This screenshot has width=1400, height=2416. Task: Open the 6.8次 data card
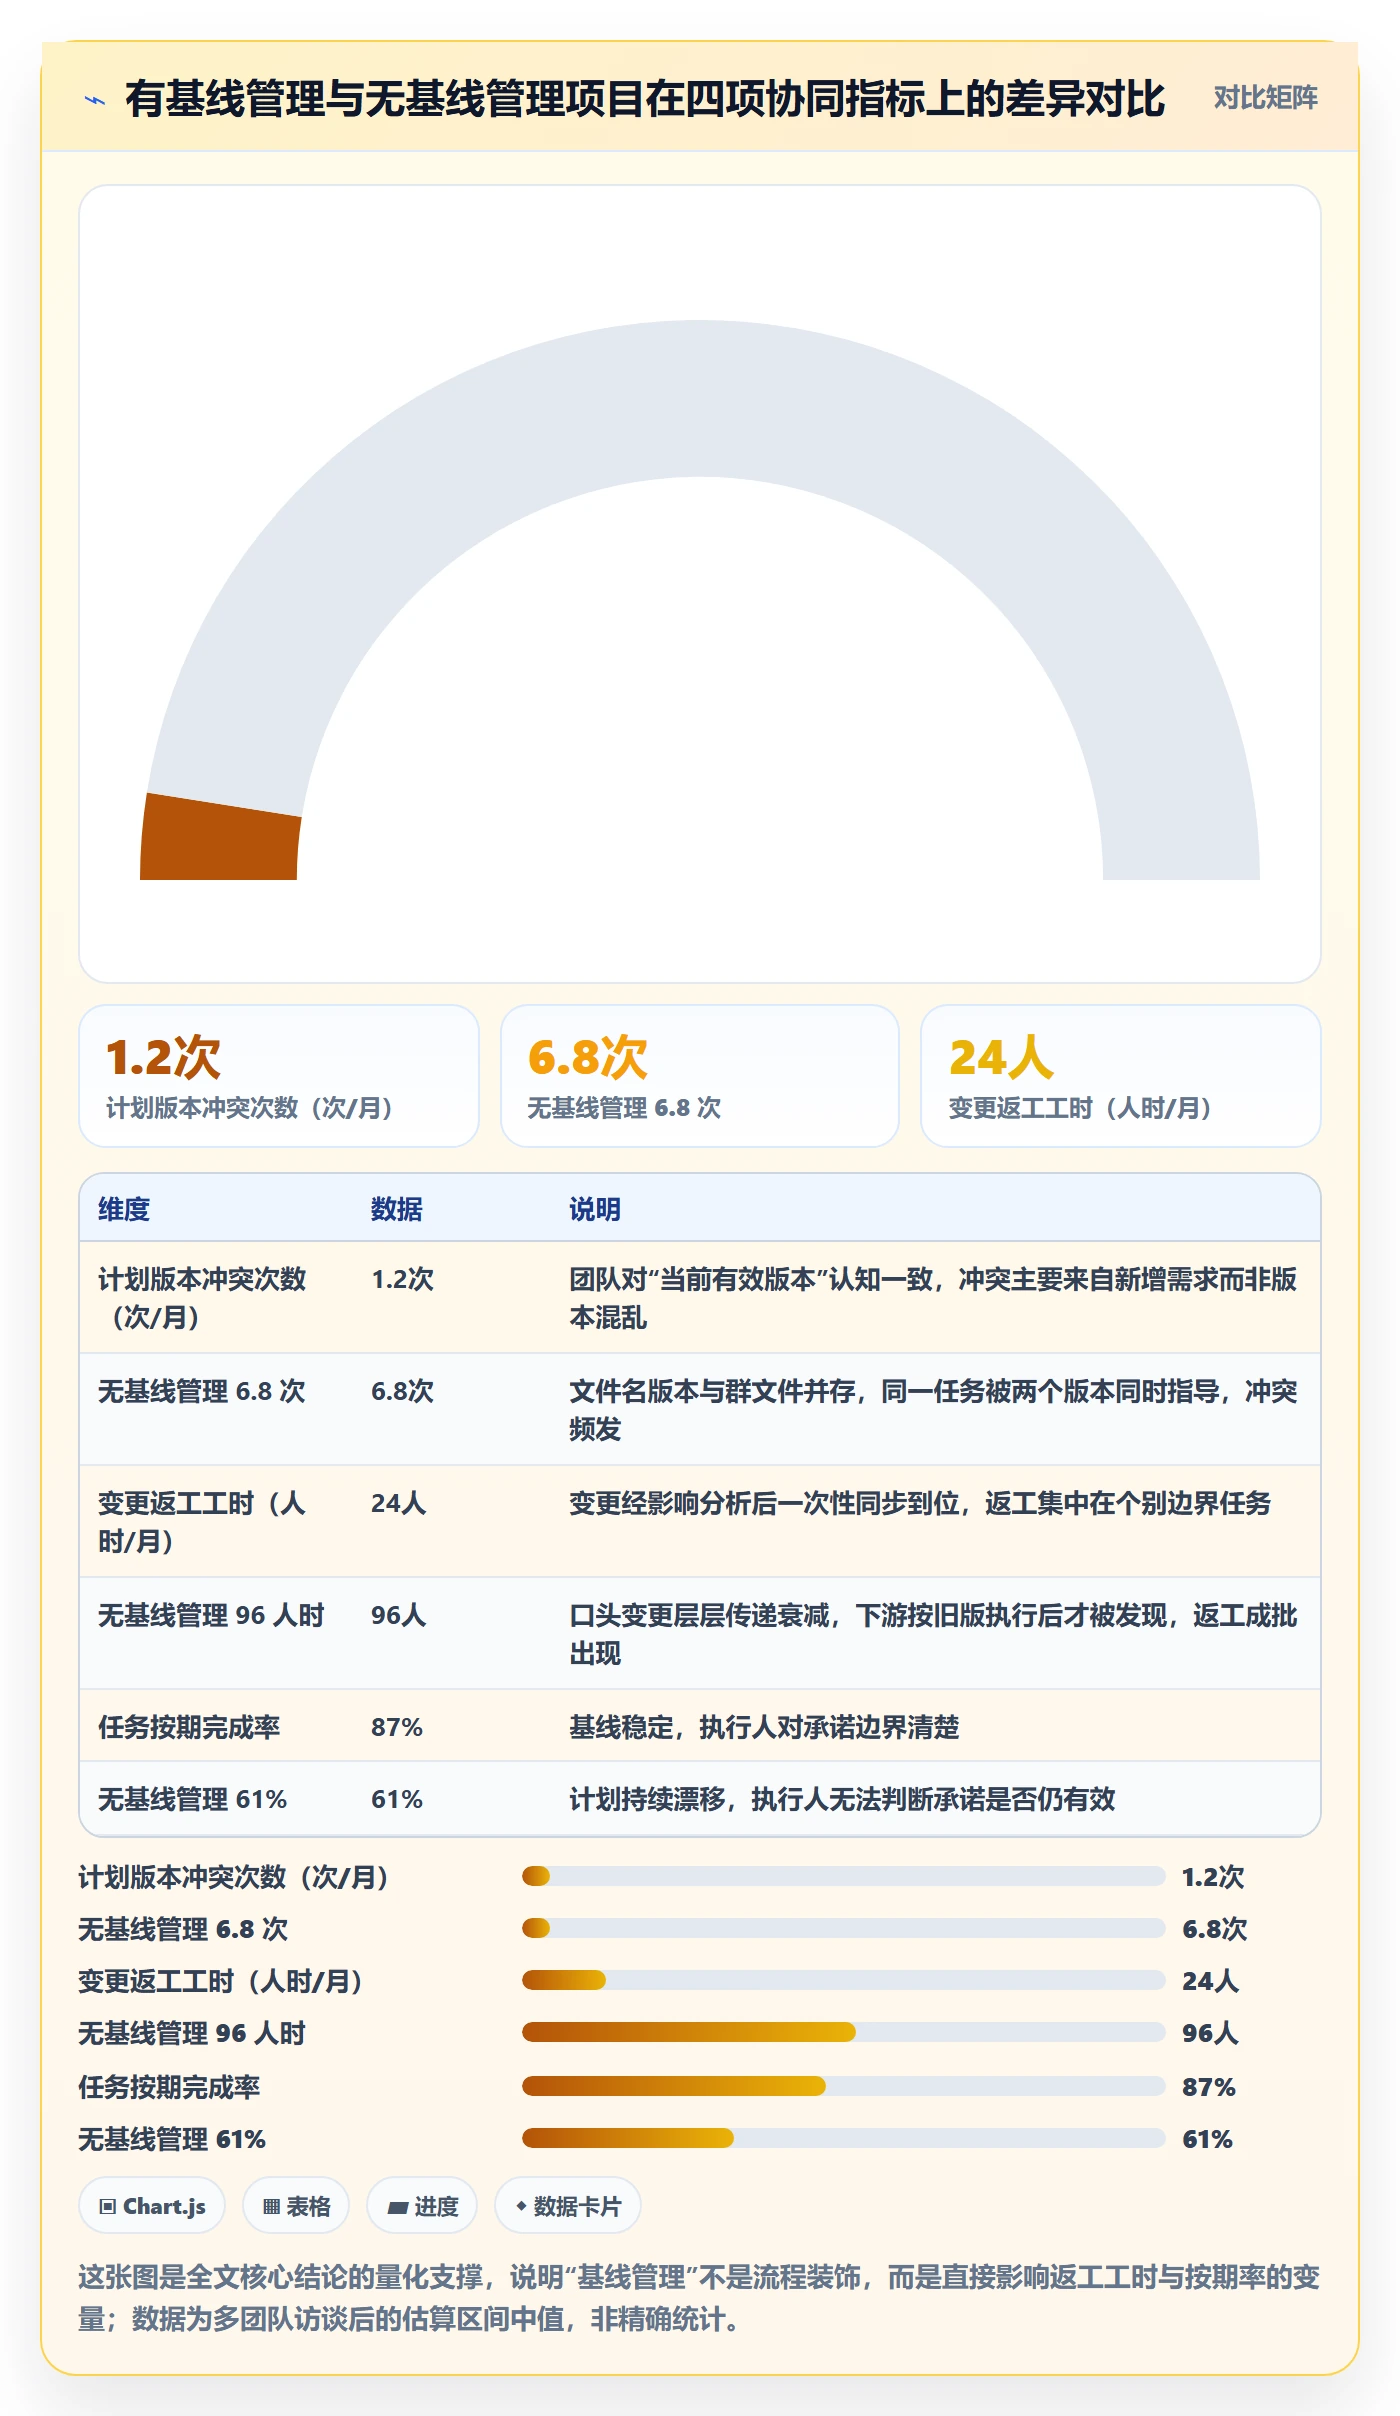tap(700, 1075)
